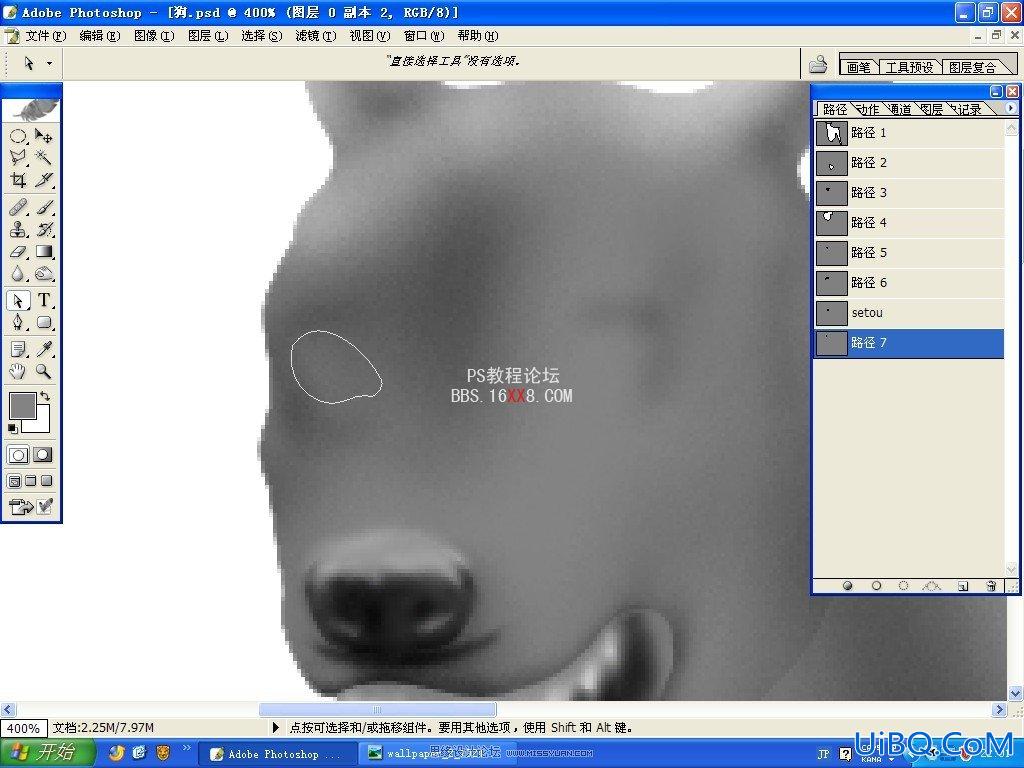Choose Full Screen with Menu Bar mode
Image resolution: width=1024 pixels, height=768 pixels.
[31, 481]
